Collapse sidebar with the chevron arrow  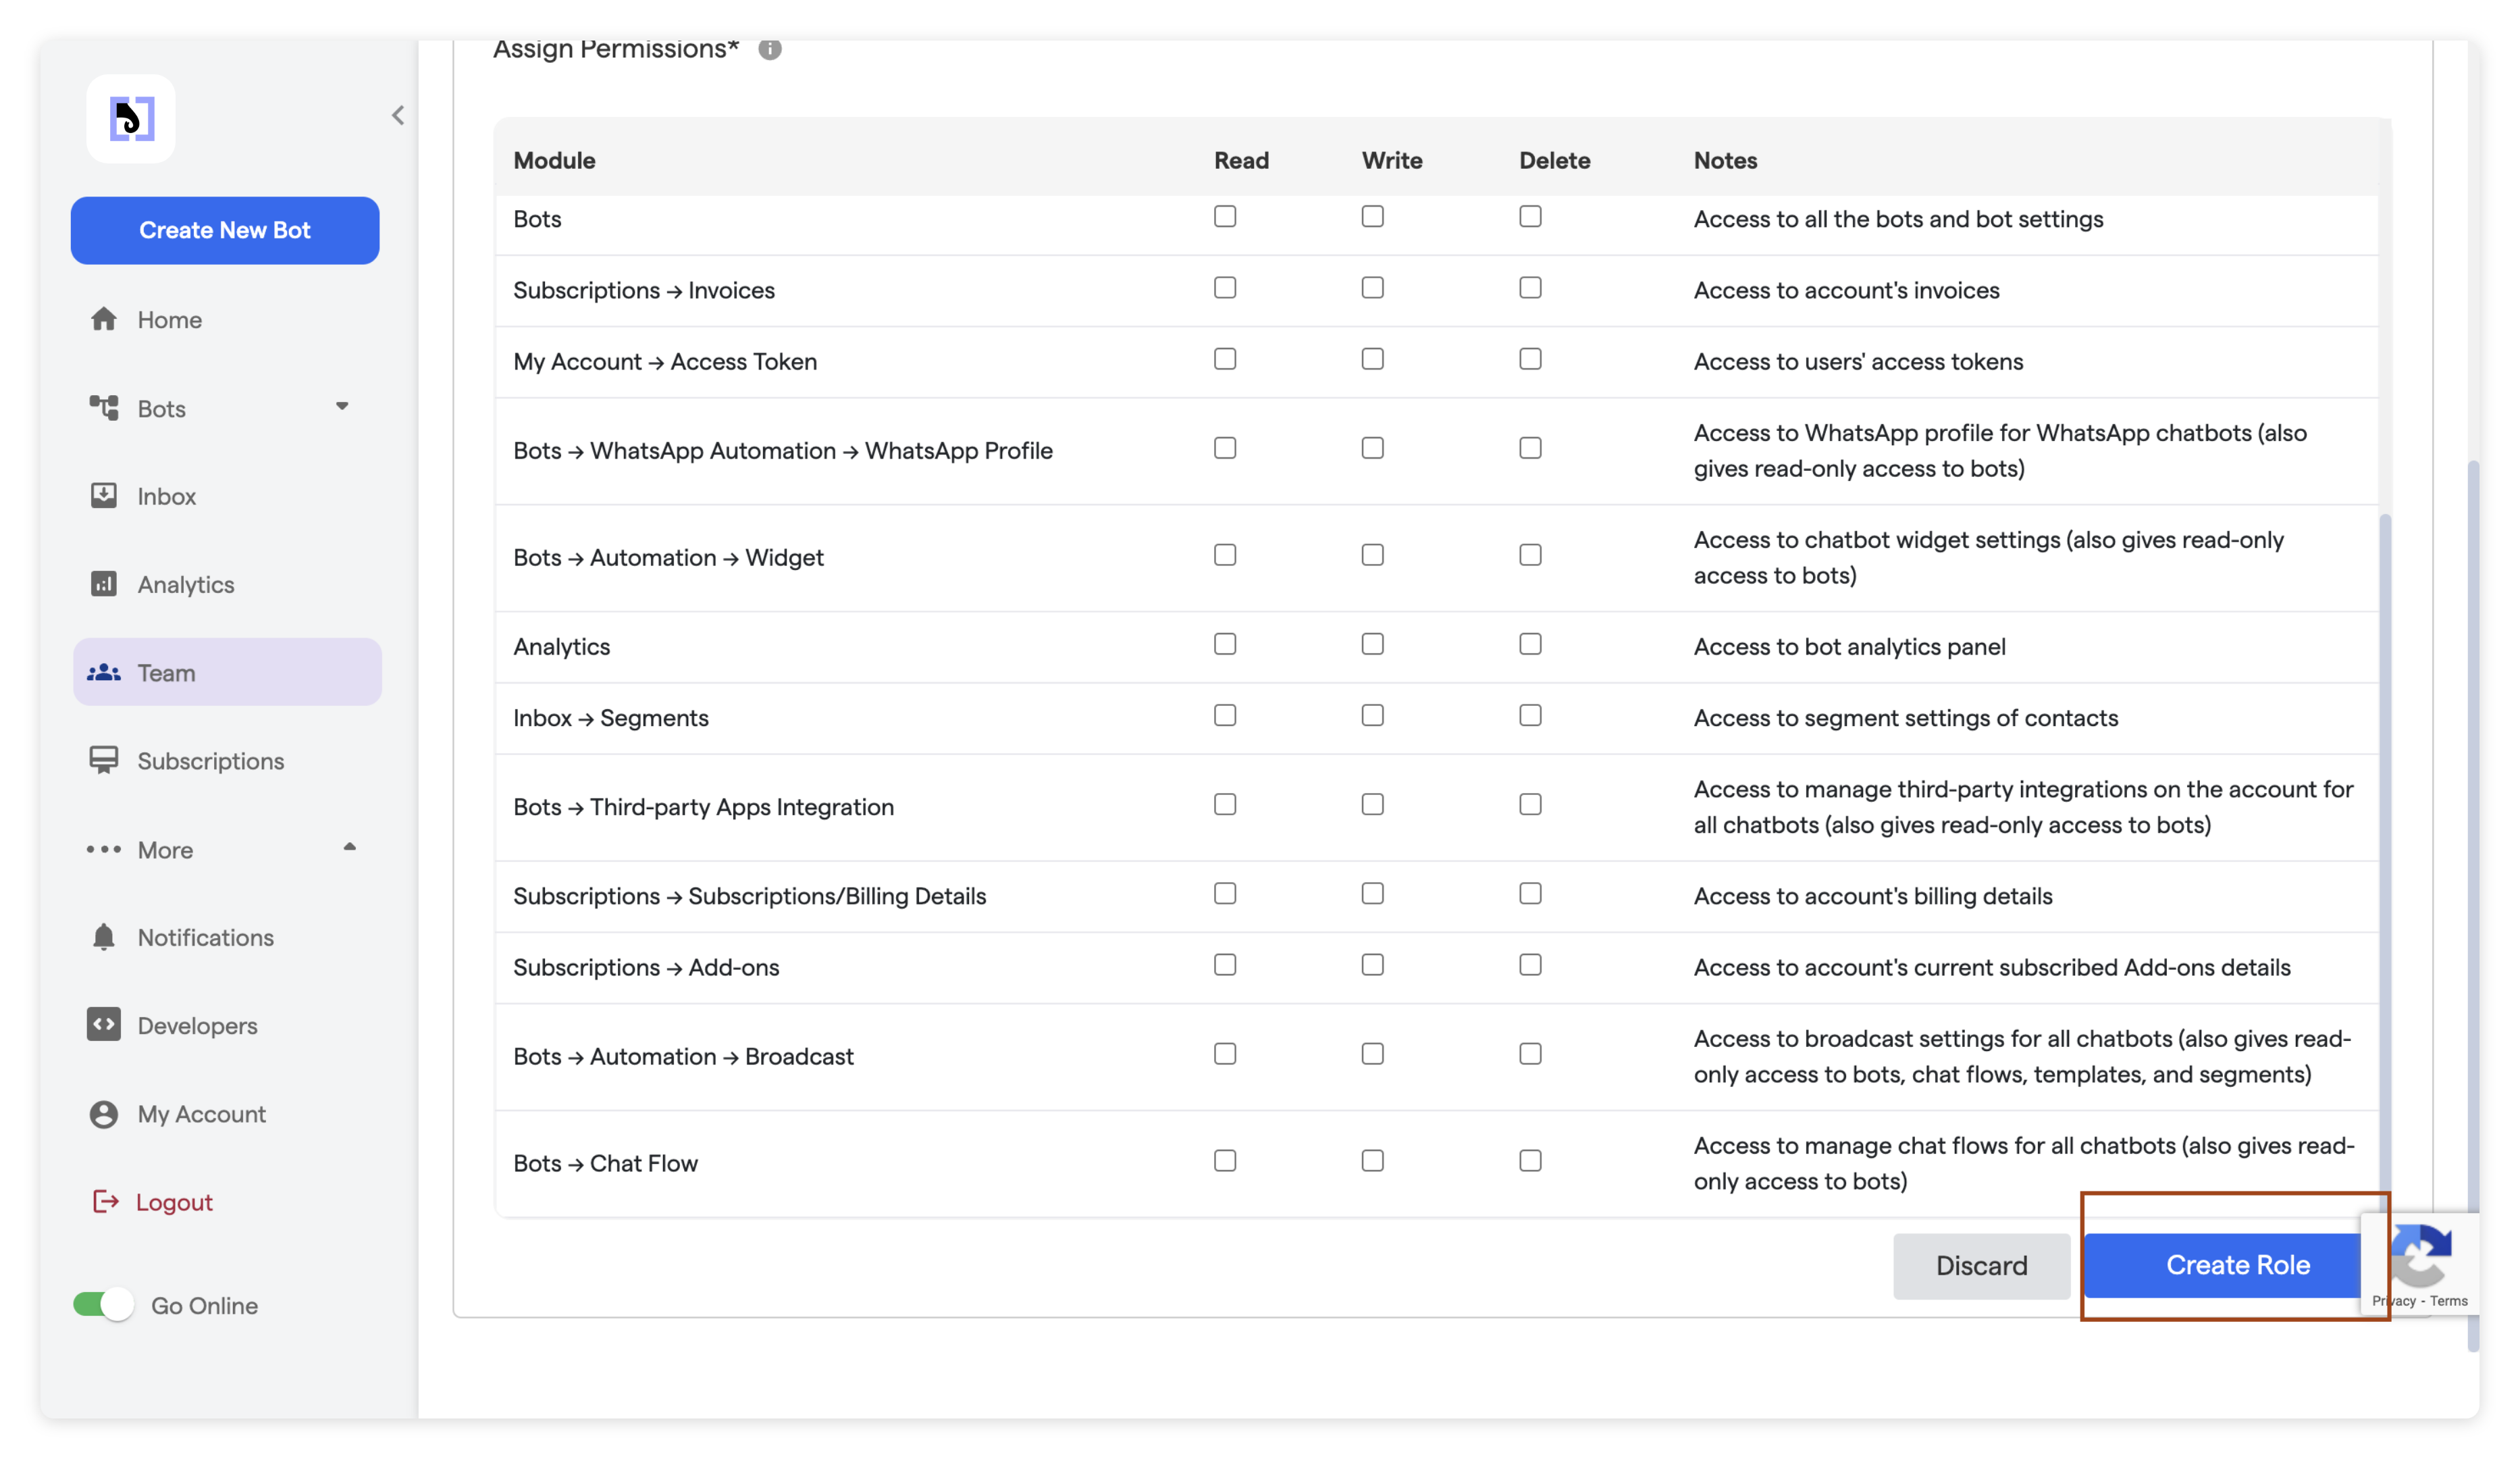398,116
